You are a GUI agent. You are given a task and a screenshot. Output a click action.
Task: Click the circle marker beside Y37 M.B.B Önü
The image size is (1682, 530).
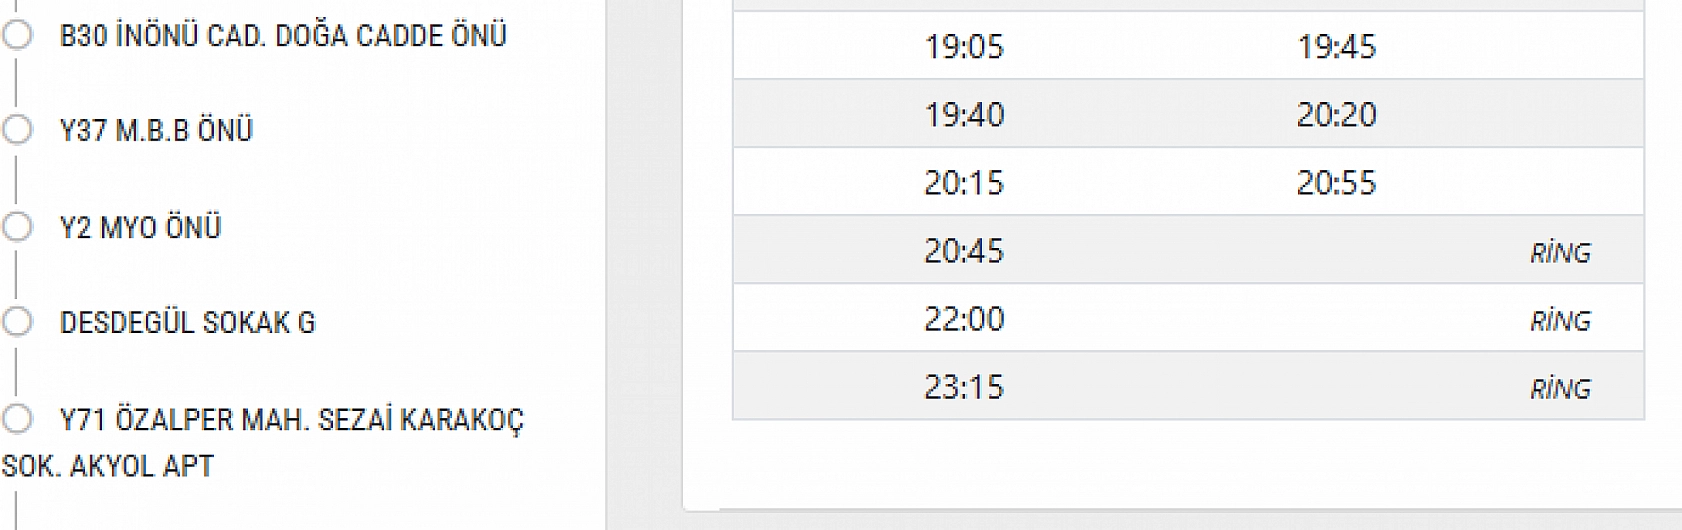click(x=17, y=130)
